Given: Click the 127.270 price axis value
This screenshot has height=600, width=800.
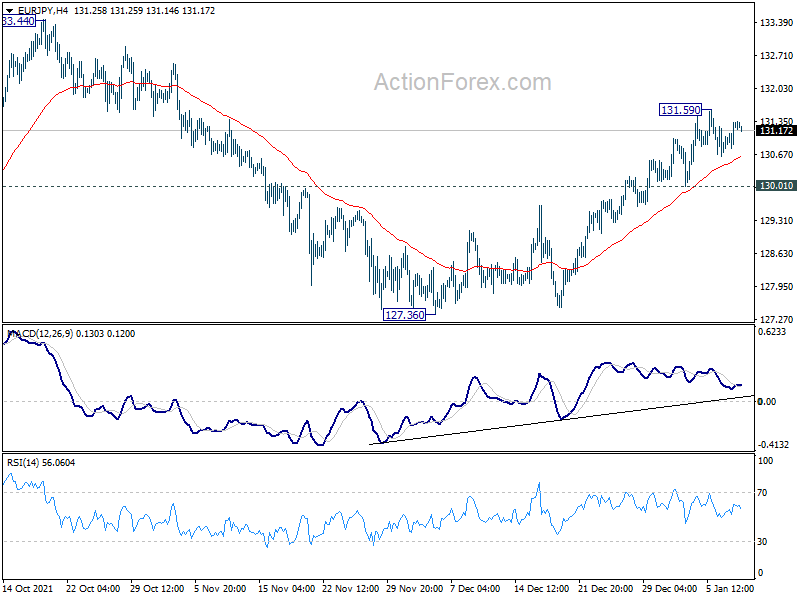Looking at the screenshot, I should click(x=777, y=320).
